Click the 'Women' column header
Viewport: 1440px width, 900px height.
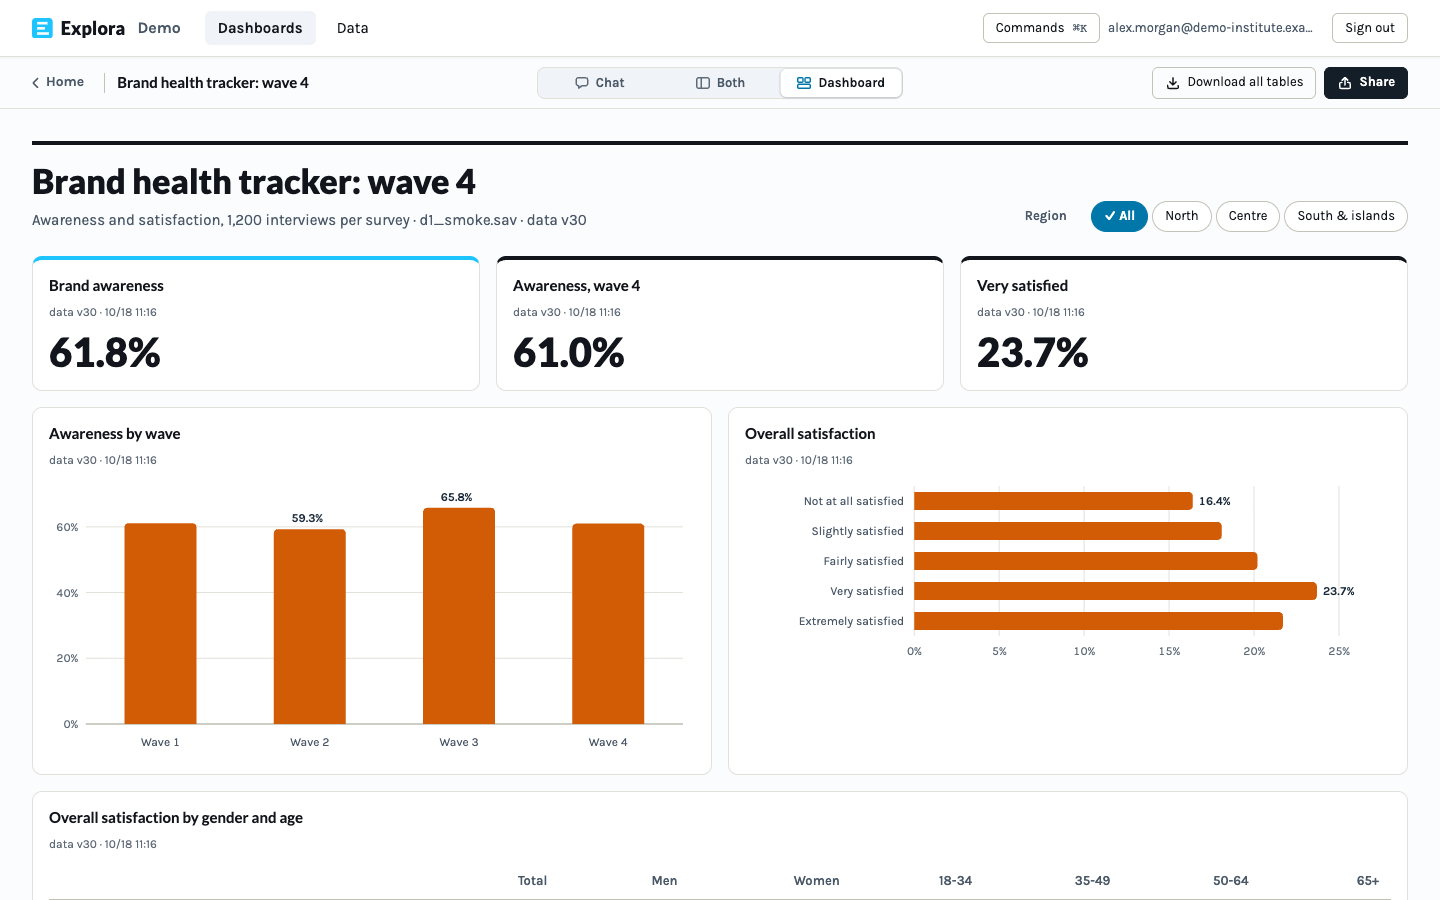[x=817, y=881]
